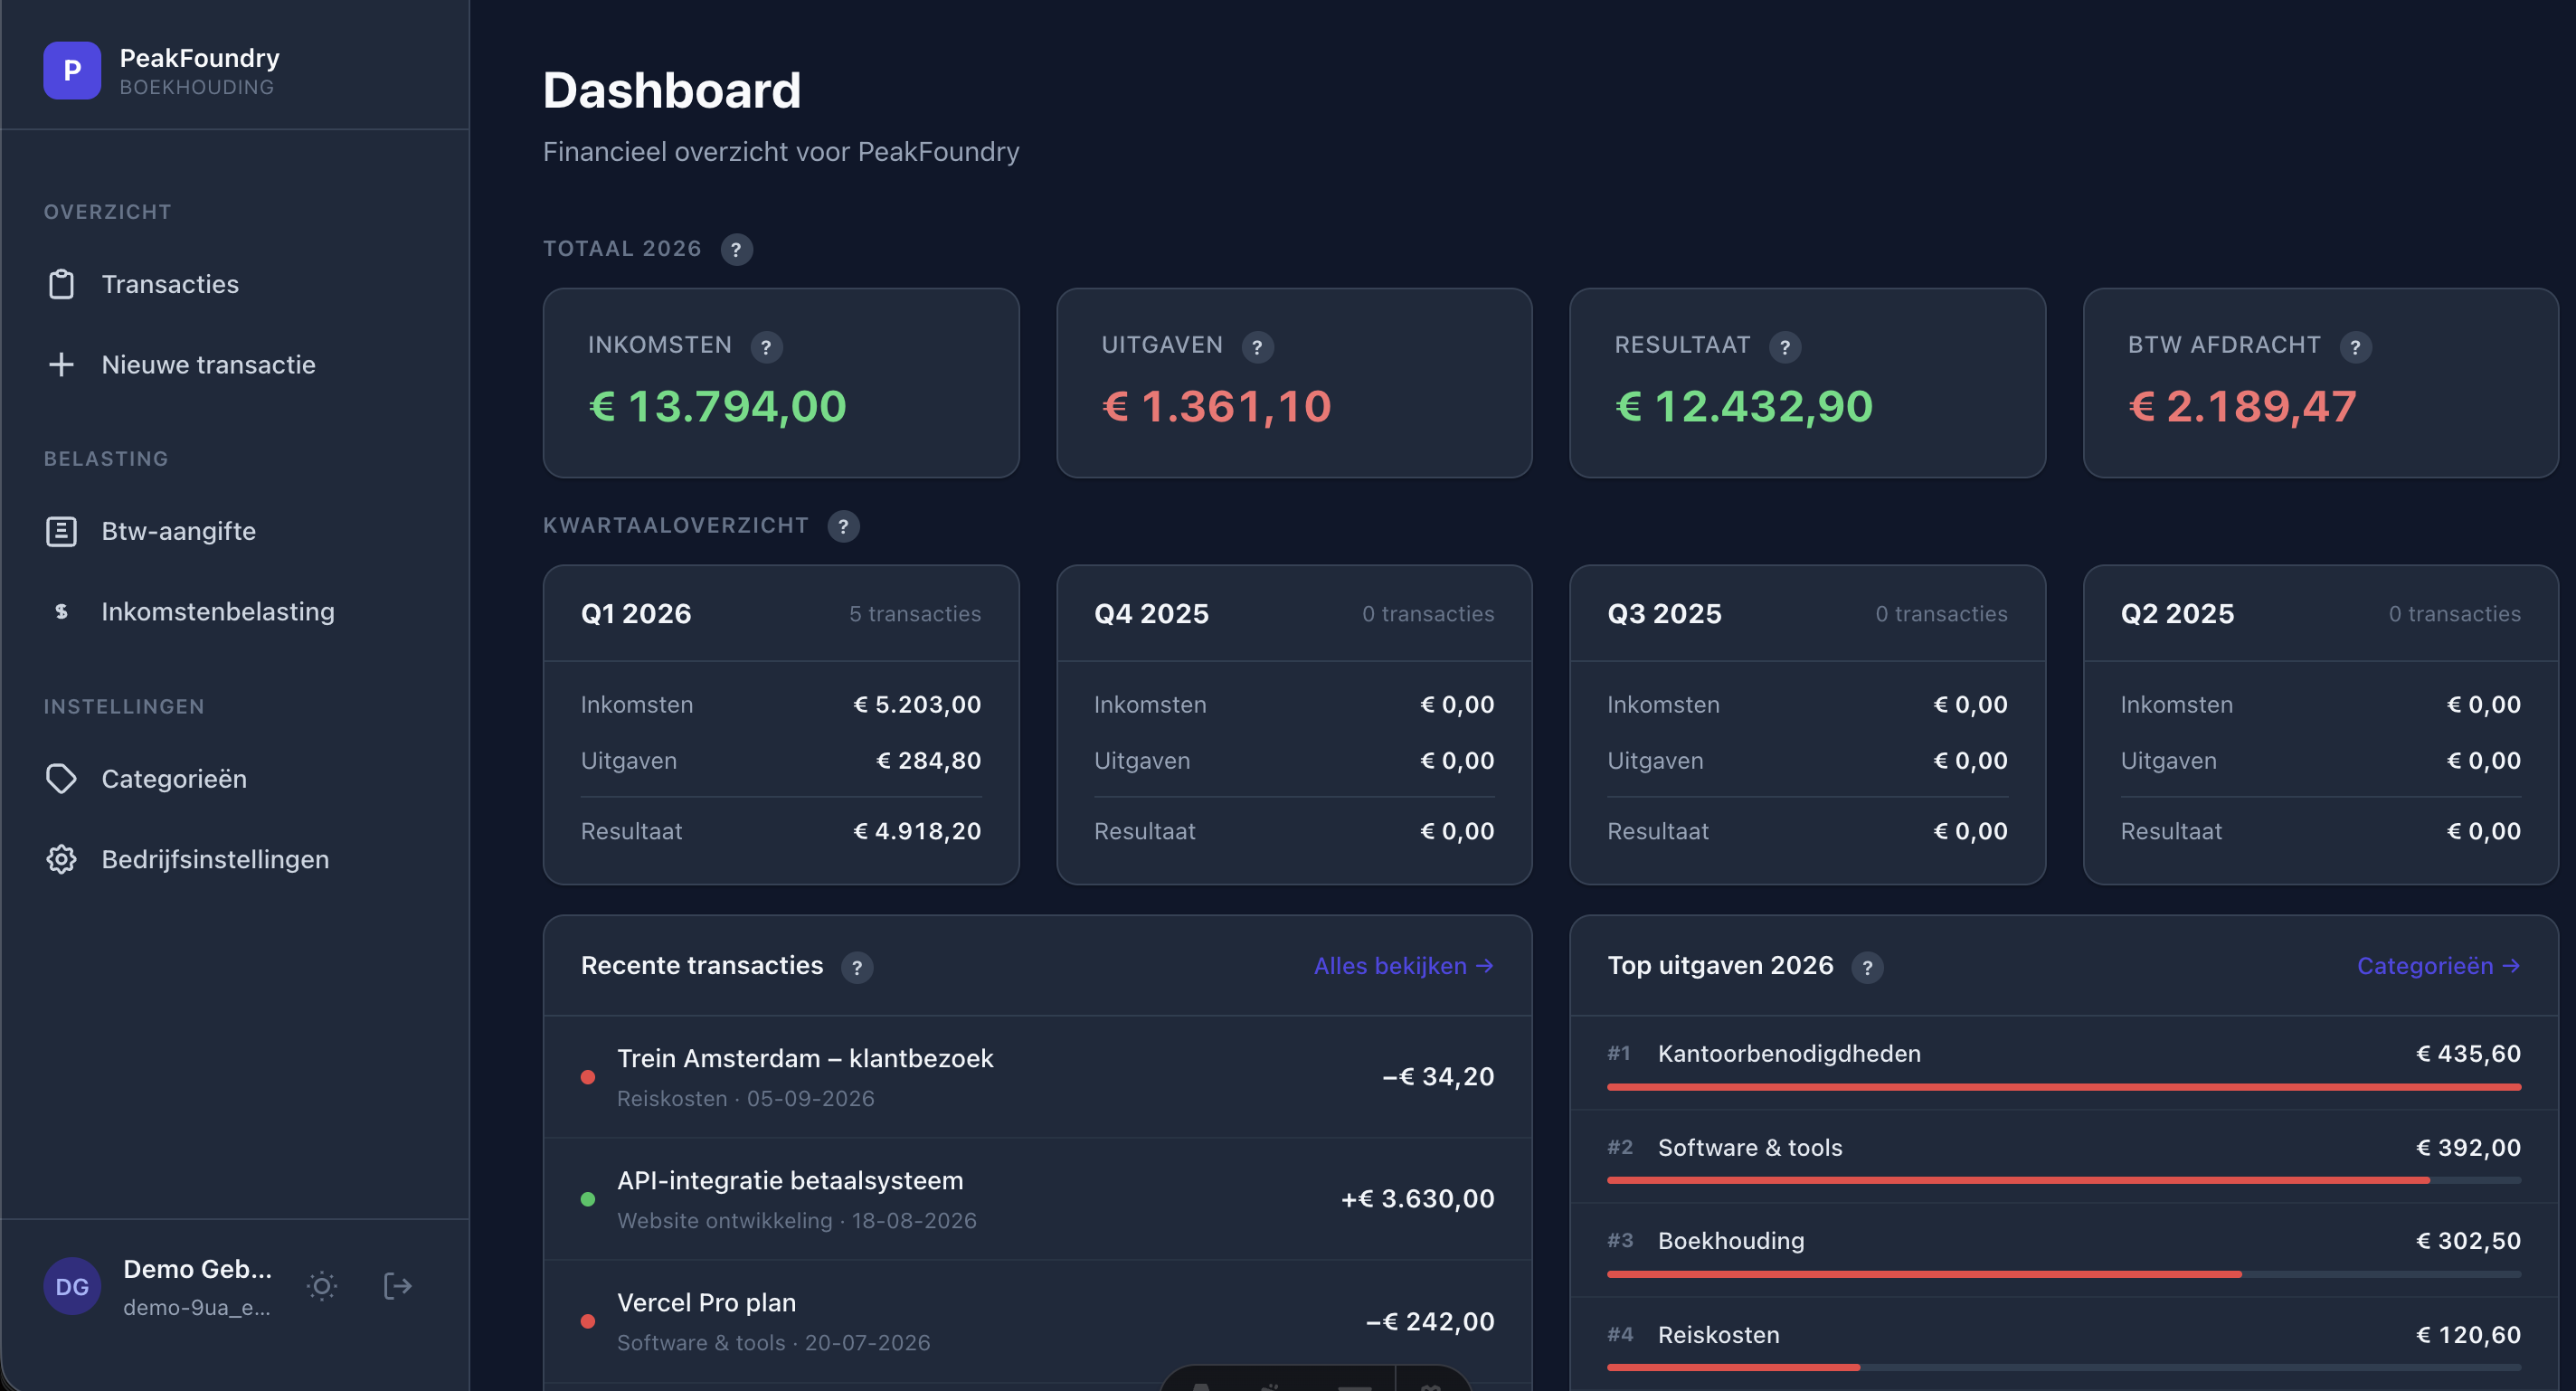Click Reiskosten #4 row
The height and width of the screenshot is (1391, 2576).
tap(2063, 1343)
